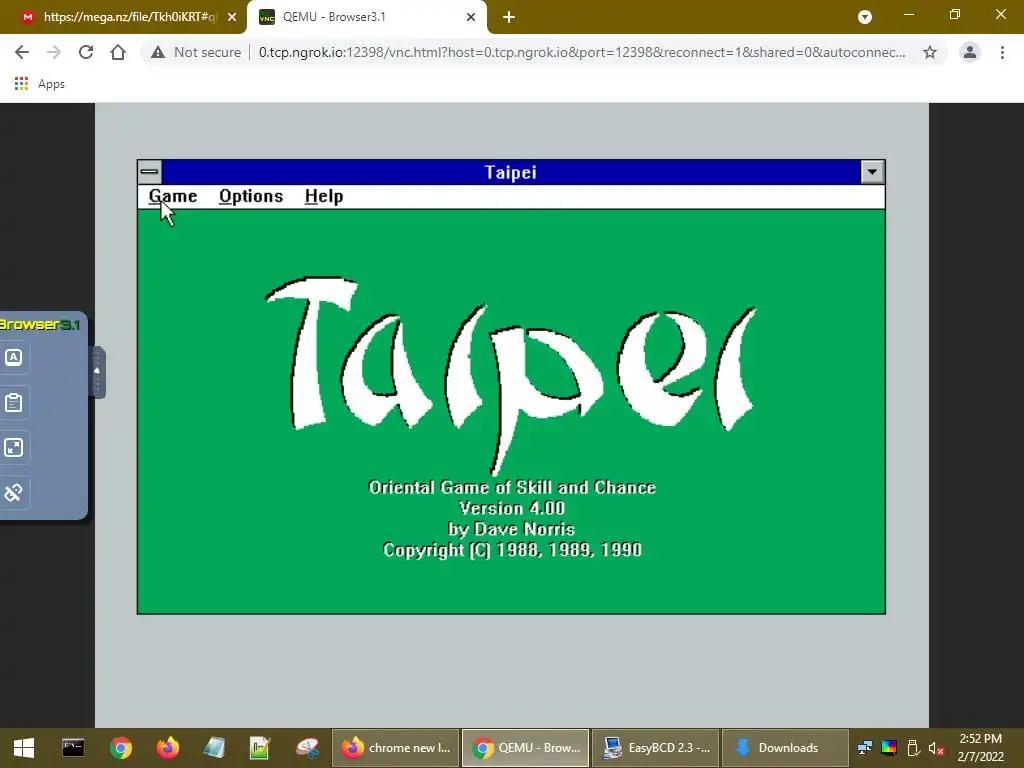Select the QEMU - Browser3.1 tab

366,17
